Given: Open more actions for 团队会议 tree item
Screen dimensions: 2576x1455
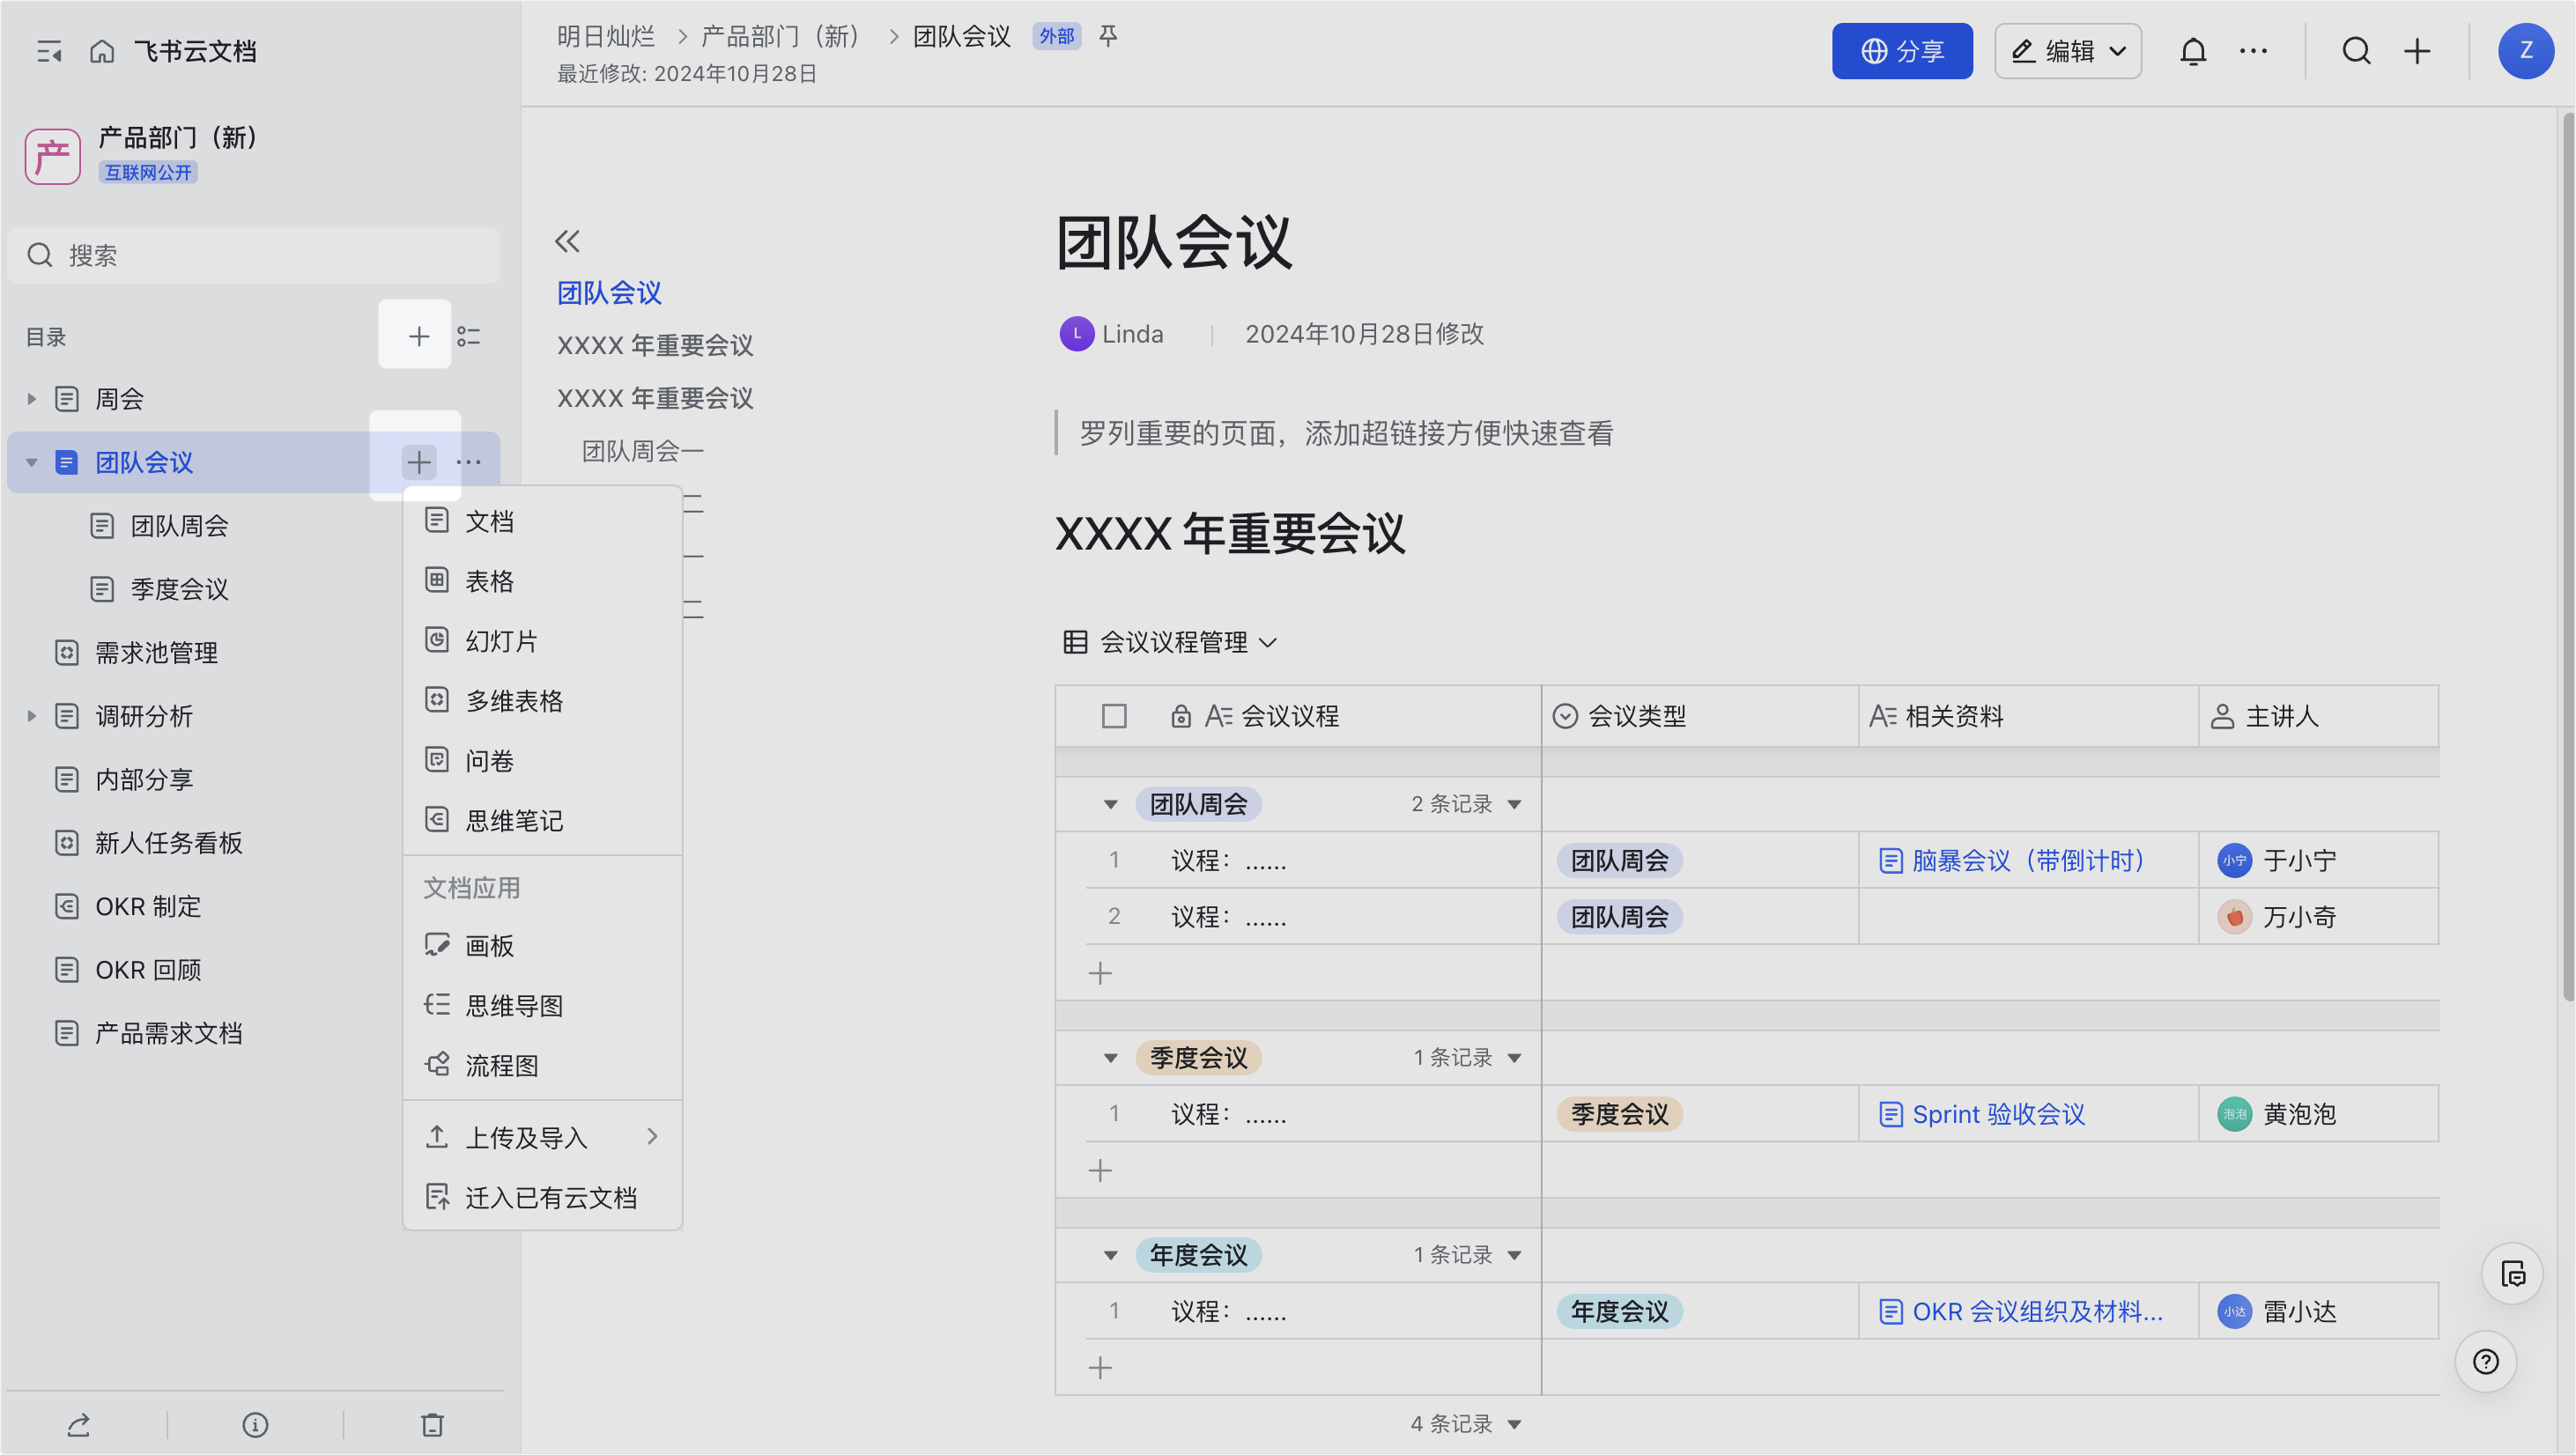Looking at the screenshot, I should coord(469,462).
